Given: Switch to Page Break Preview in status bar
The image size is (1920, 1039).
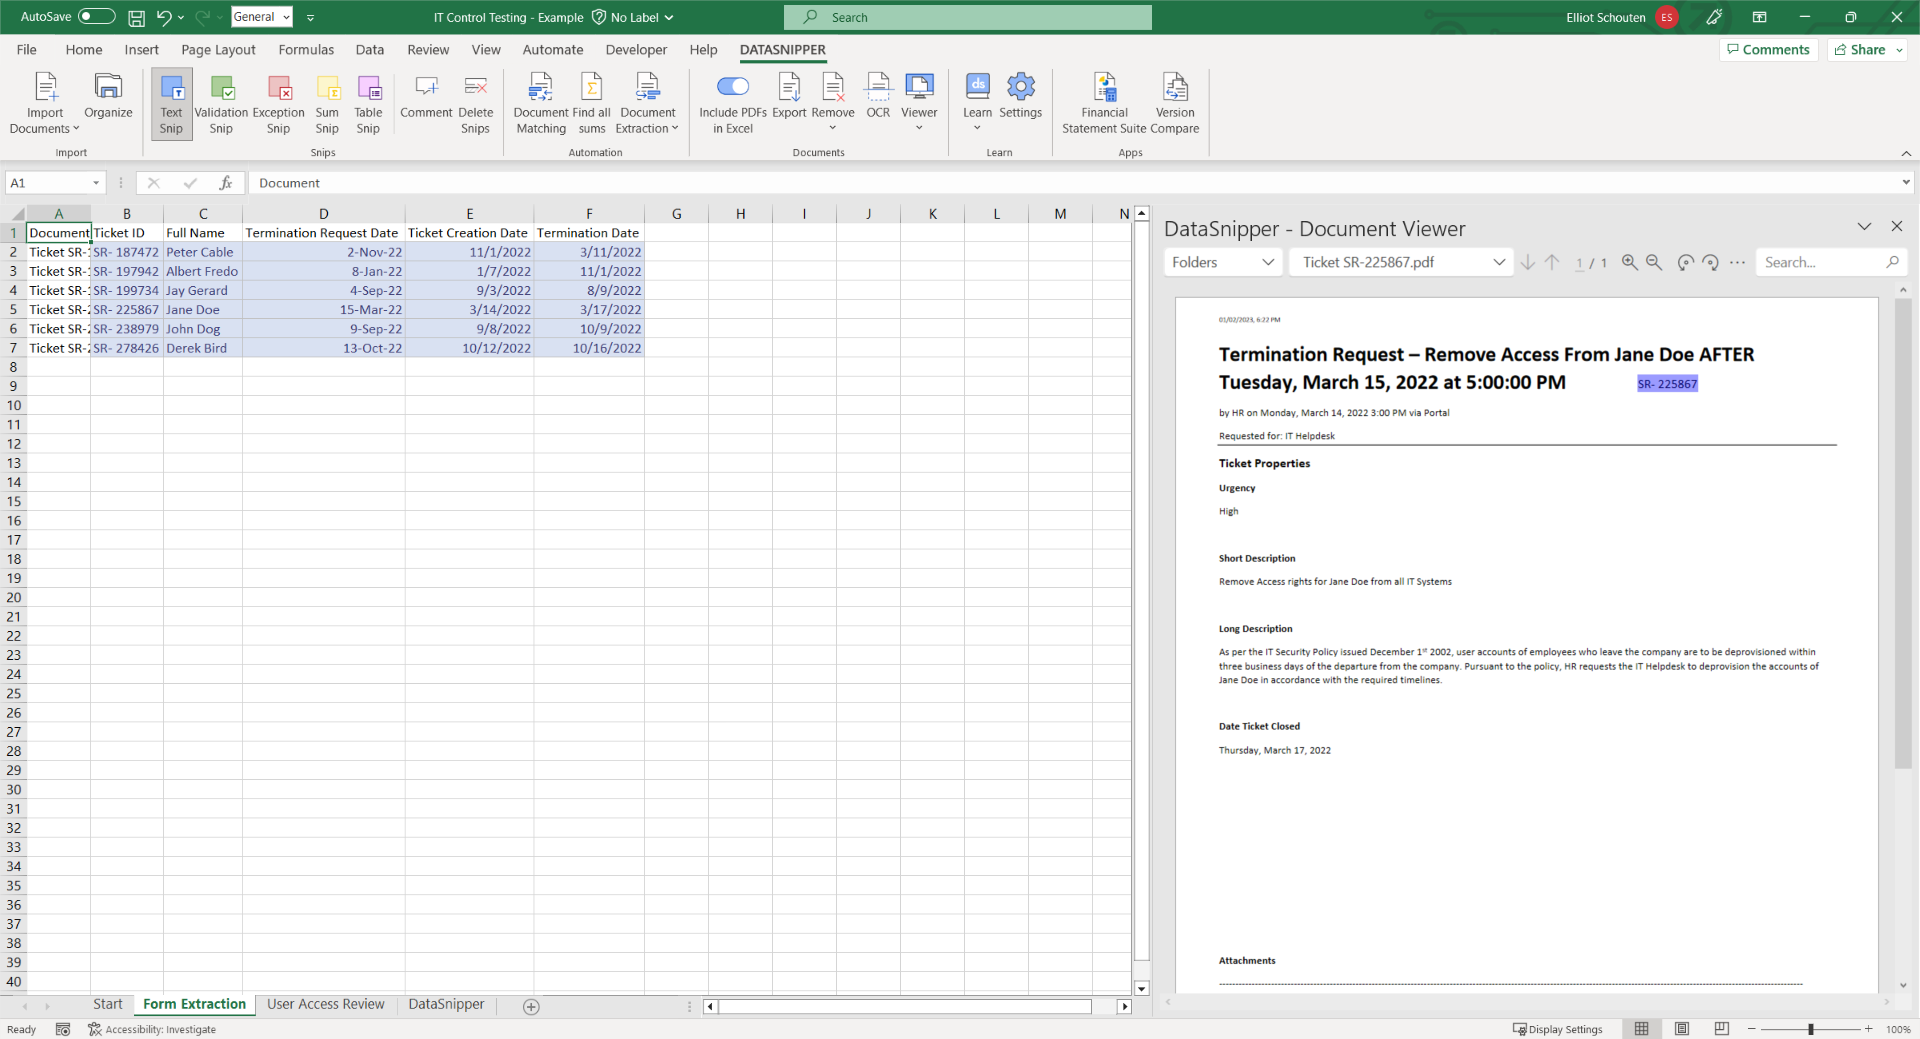Looking at the screenshot, I should coord(1721,1029).
